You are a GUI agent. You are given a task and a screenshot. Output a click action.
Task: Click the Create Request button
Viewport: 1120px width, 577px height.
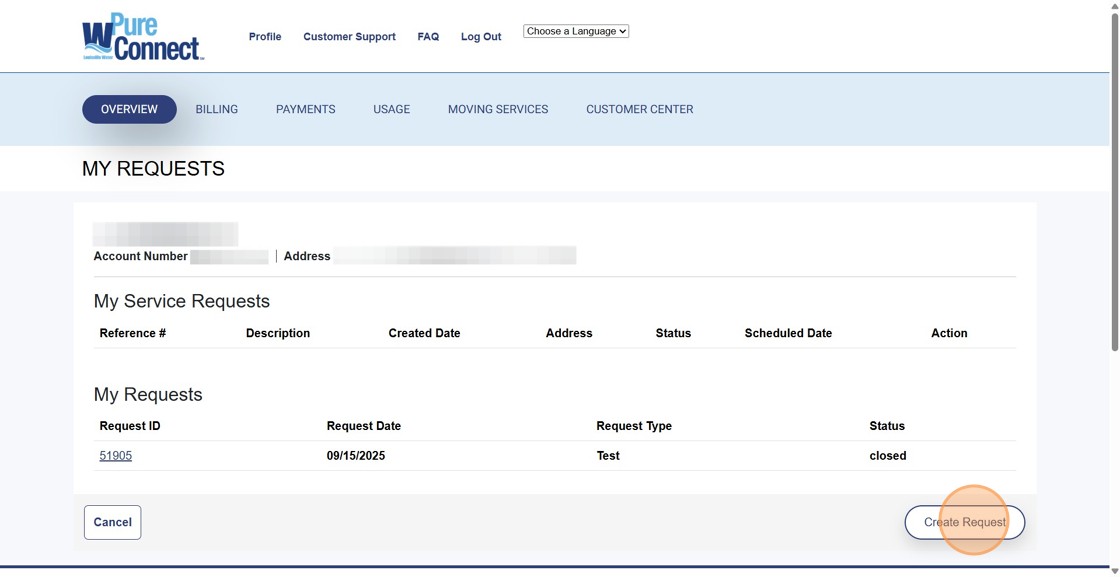tap(964, 521)
